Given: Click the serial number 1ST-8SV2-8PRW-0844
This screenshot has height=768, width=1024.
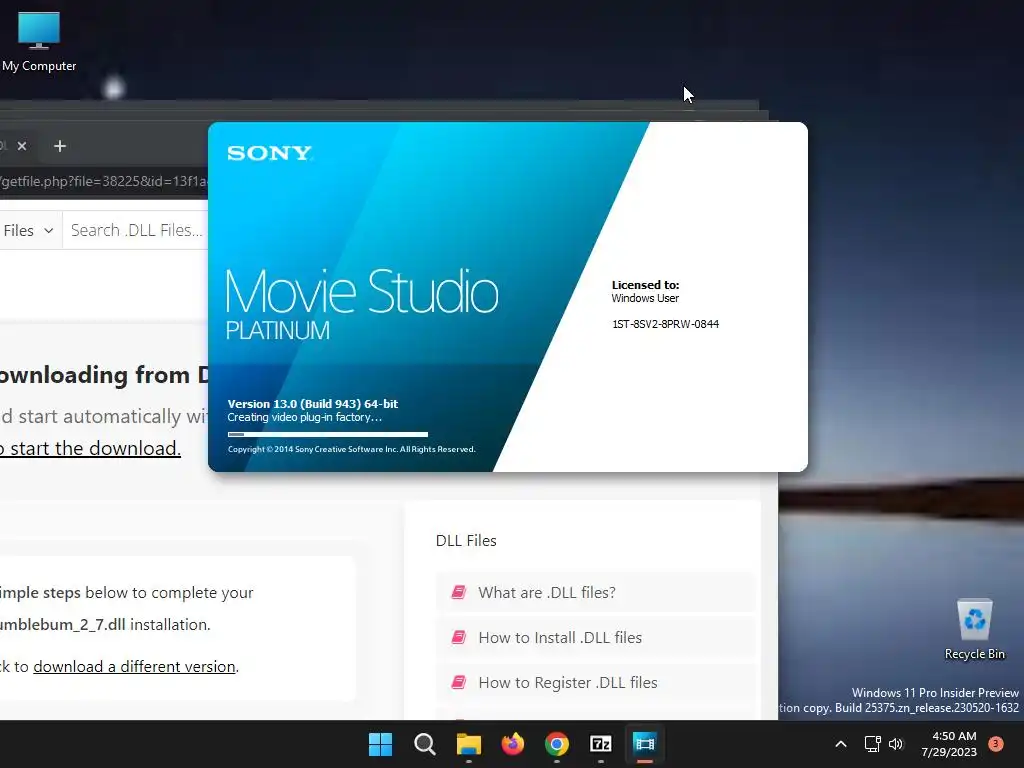Looking at the screenshot, I should [x=665, y=324].
